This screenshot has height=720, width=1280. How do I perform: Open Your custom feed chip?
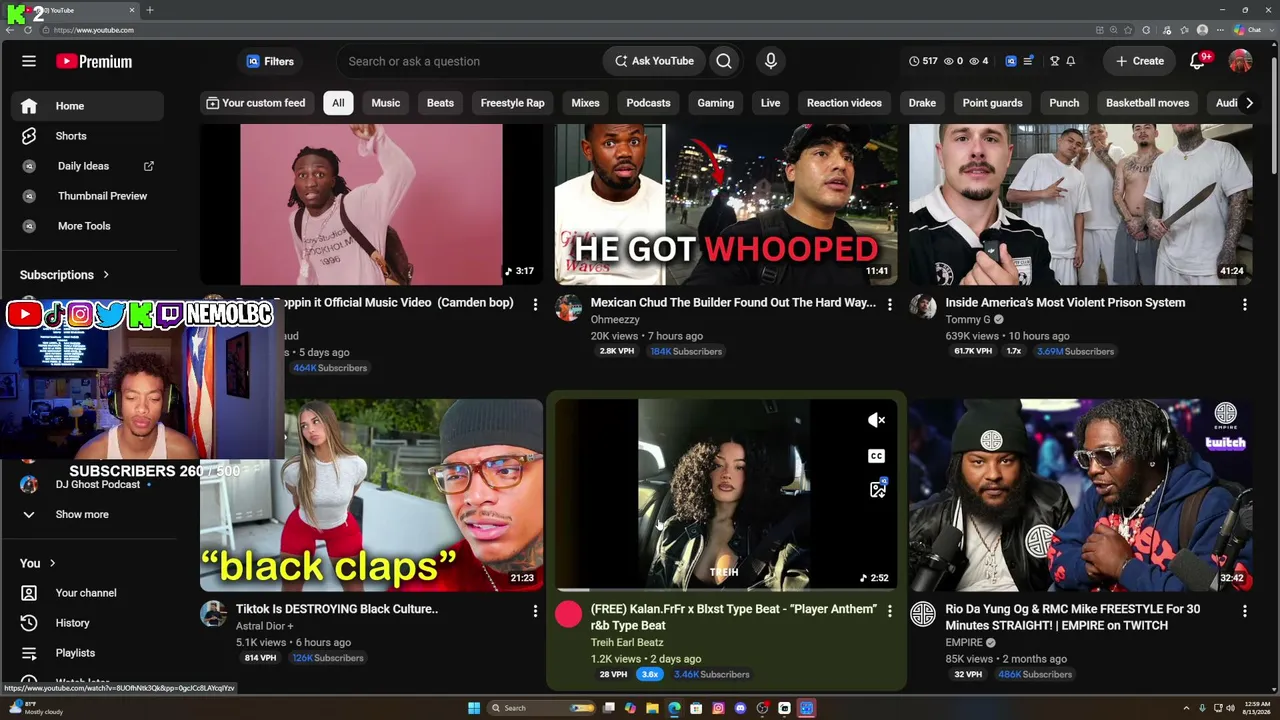[256, 103]
